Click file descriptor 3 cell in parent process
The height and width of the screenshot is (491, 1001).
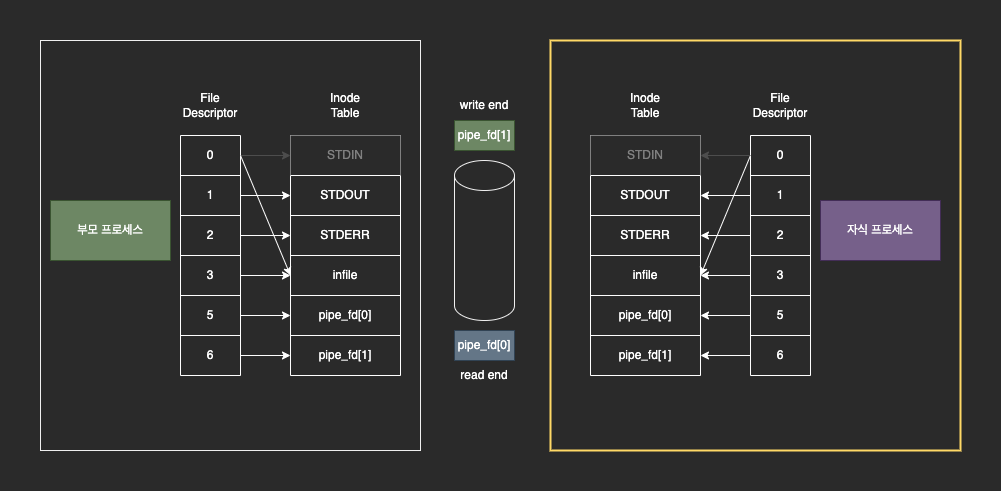click(x=210, y=275)
